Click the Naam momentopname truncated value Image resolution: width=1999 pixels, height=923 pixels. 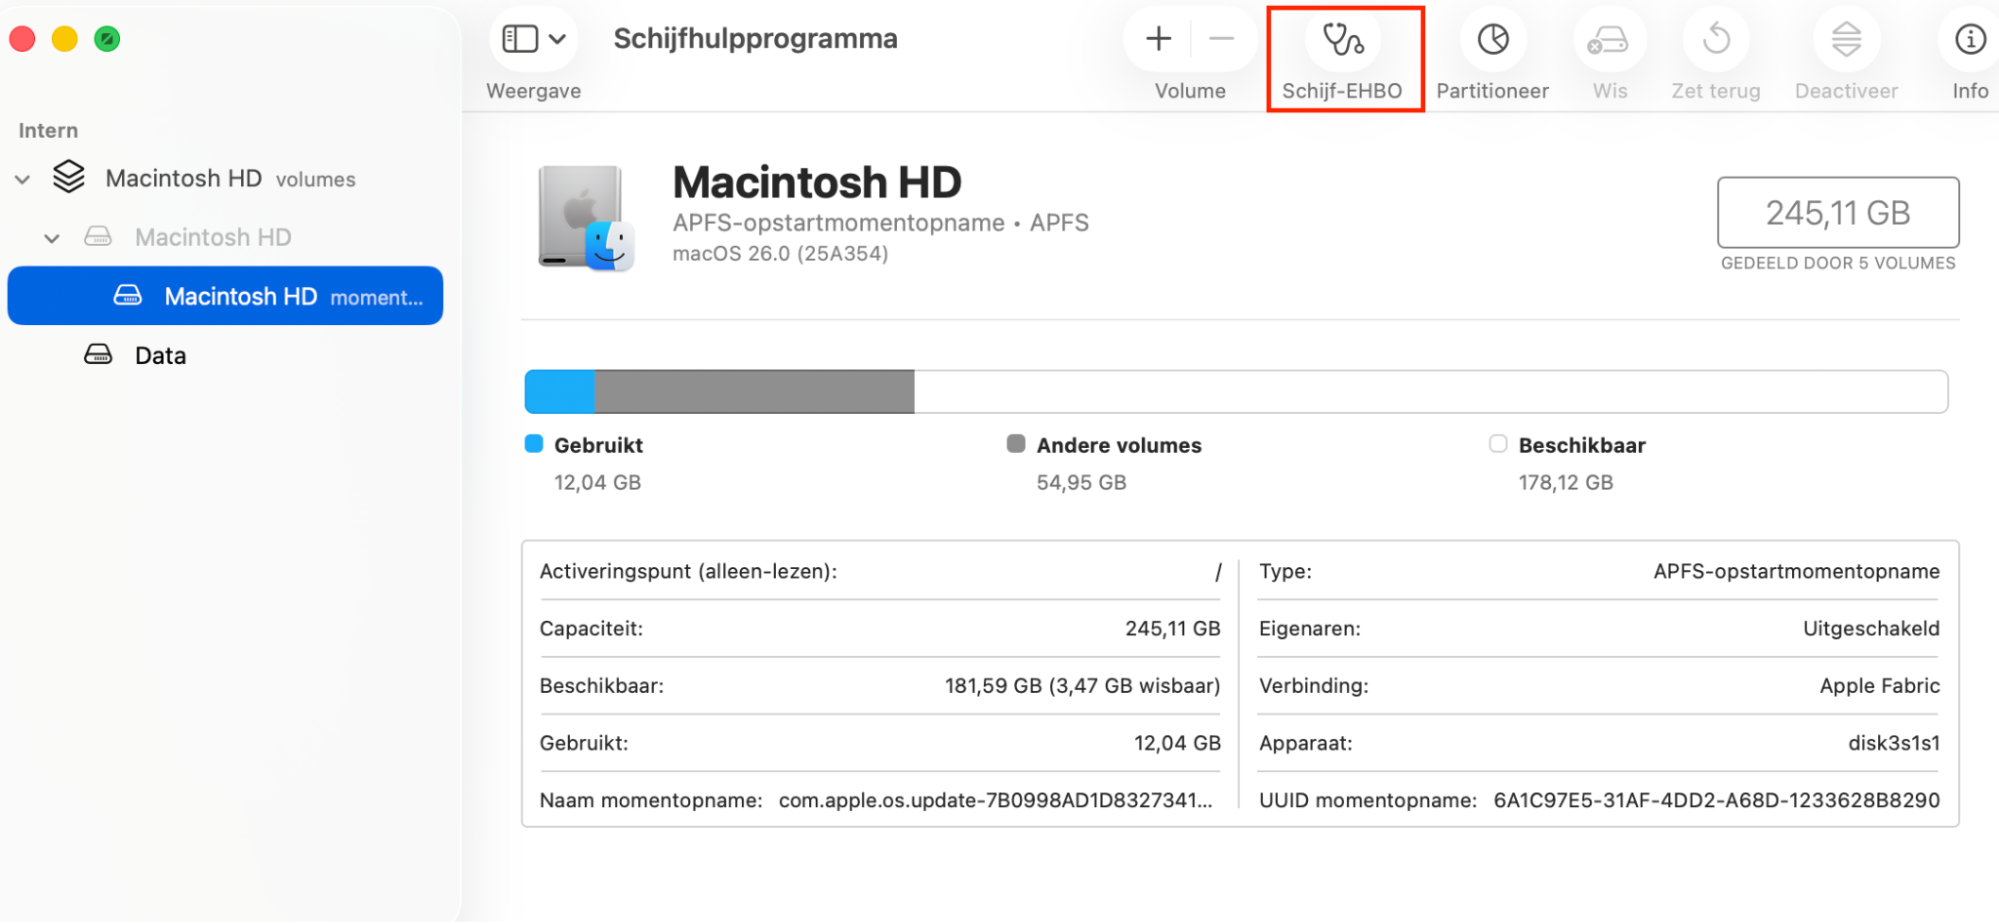click(994, 800)
